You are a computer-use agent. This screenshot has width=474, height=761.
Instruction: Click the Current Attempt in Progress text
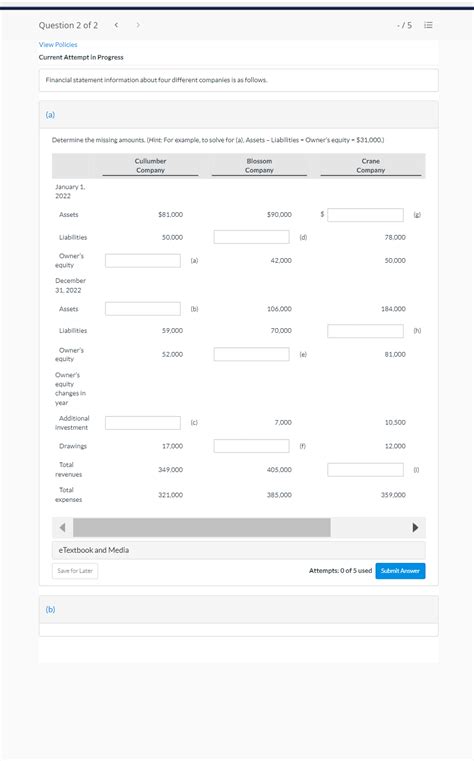pos(81,57)
